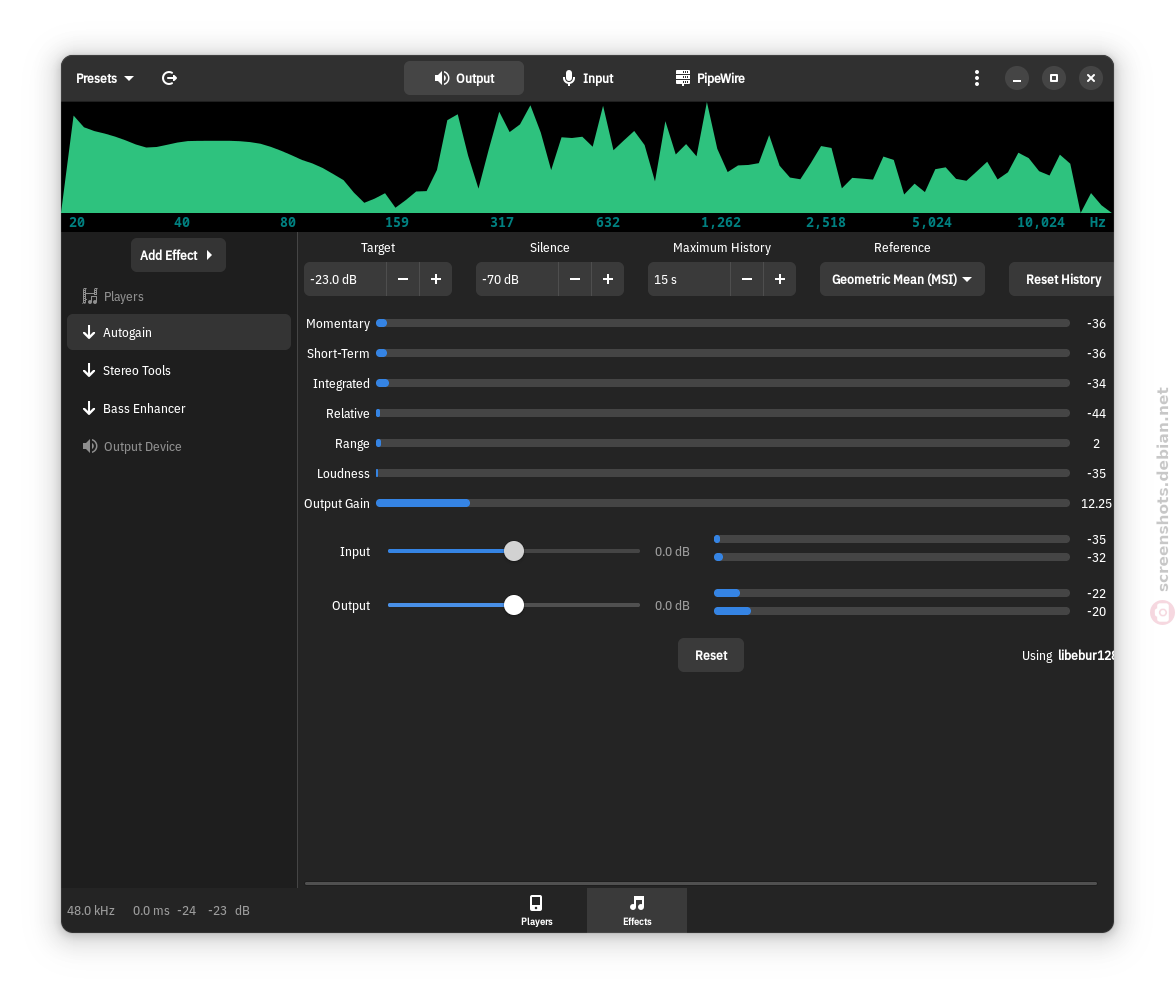Open the PipeWire tab
1175x1000 pixels.
tap(710, 78)
